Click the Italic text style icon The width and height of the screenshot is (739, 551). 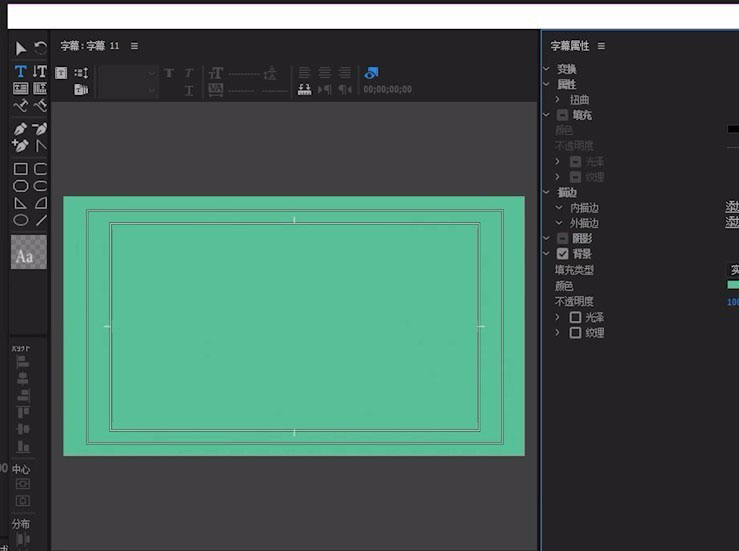coord(189,73)
